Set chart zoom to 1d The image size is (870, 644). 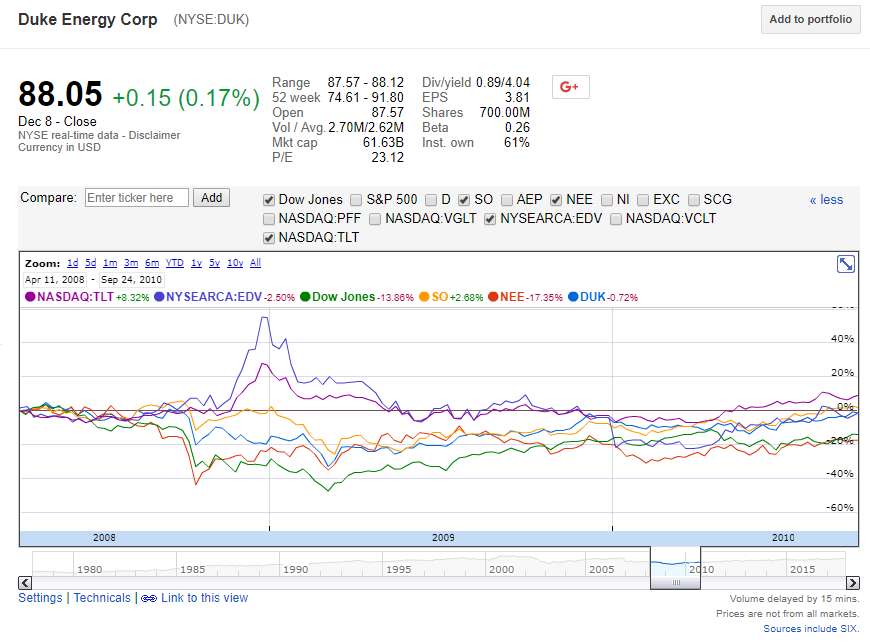pyautogui.click(x=73, y=263)
